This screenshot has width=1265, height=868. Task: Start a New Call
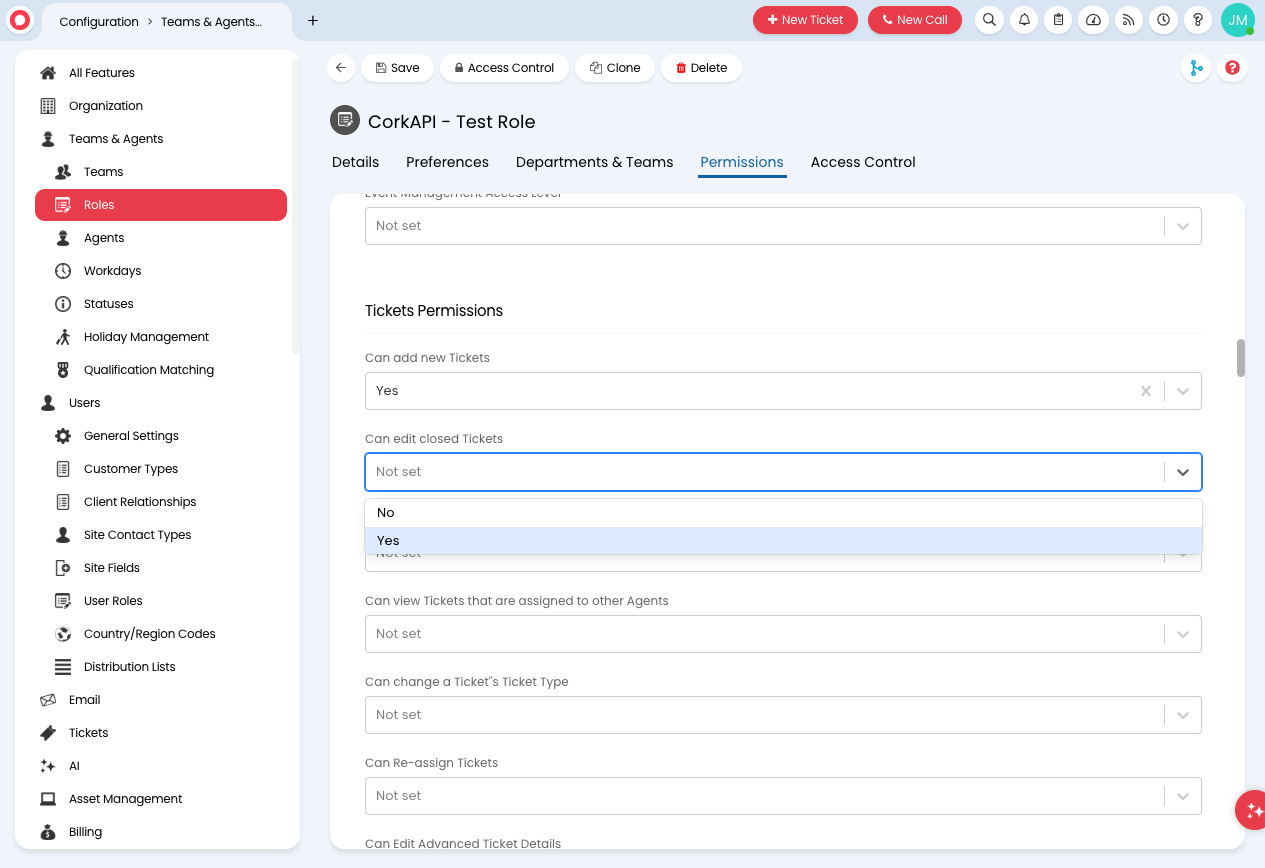click(915, 20)
